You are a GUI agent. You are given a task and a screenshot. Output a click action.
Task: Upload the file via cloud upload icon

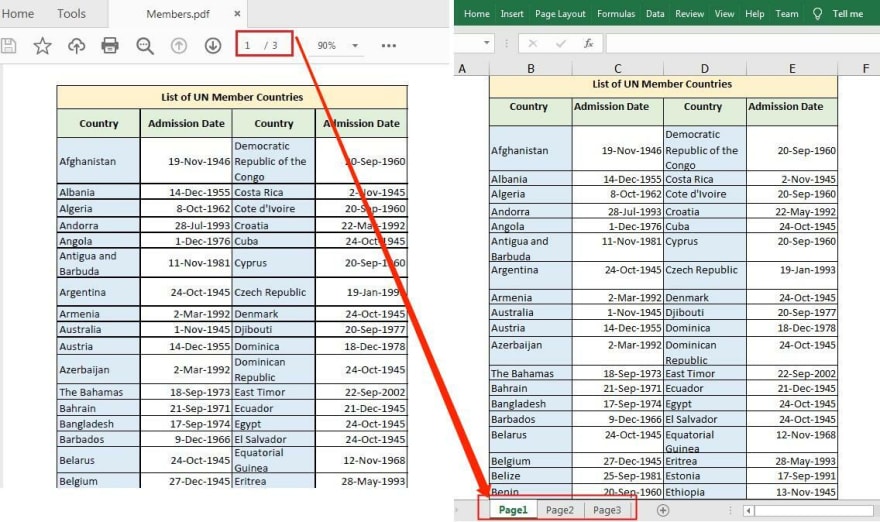tap(76, 45)
